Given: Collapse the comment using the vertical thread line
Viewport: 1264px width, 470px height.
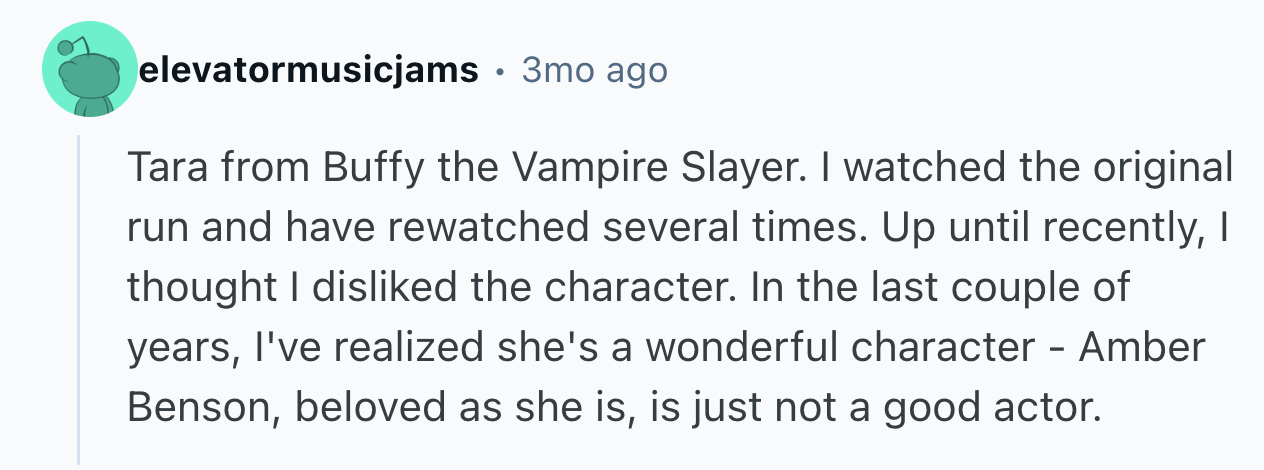Looking at the screenshot, I should coord(79,300).
